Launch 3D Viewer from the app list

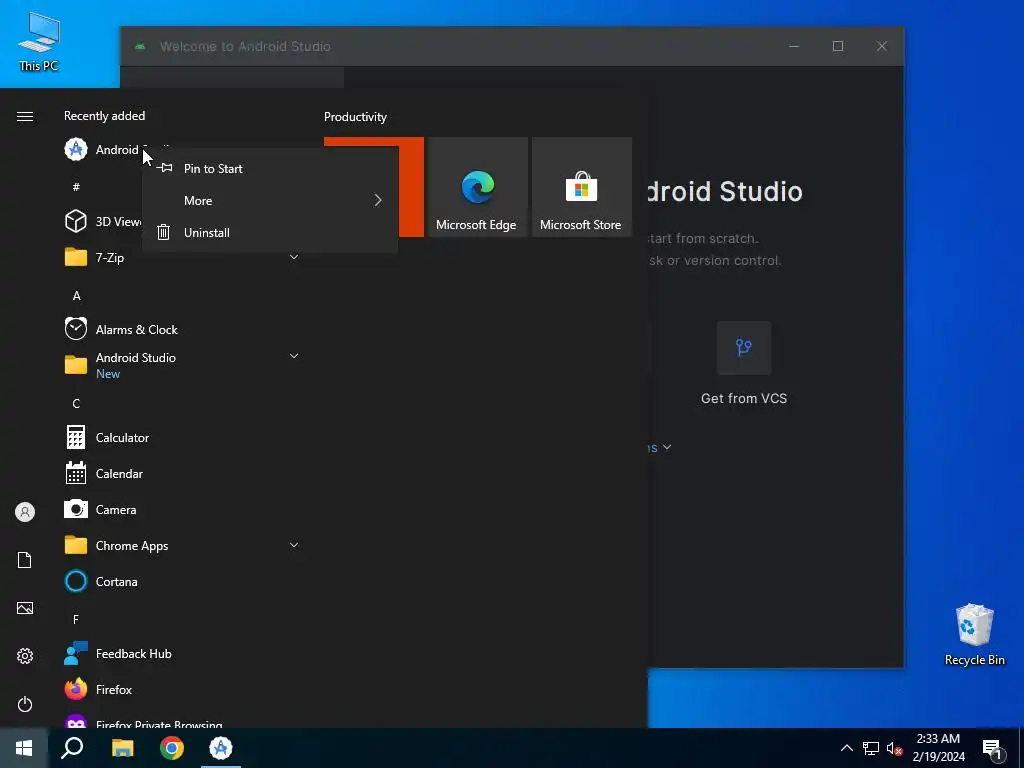[x=102, y=221]
